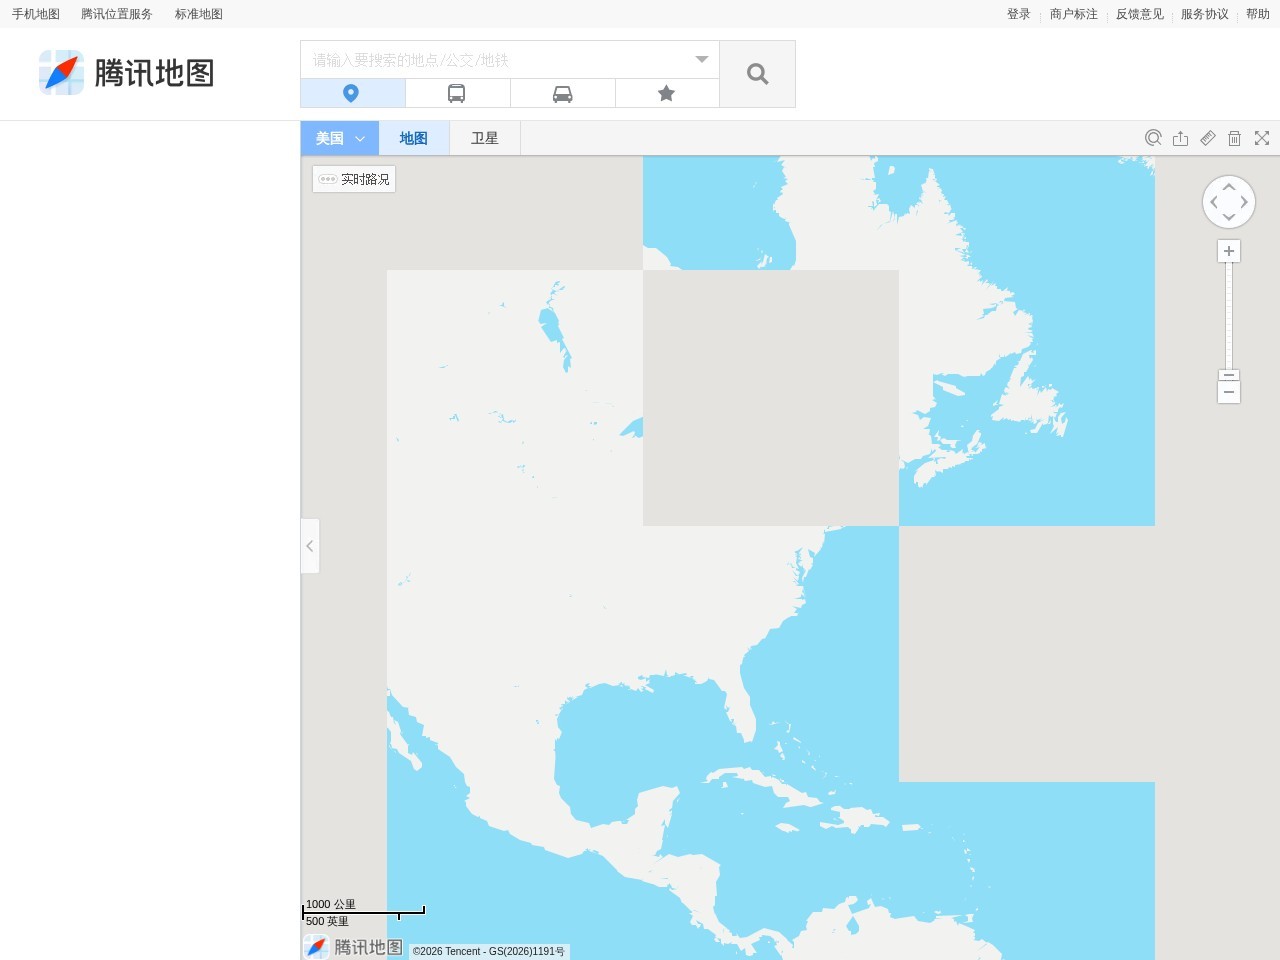Open 手机地图 link
Screen dimensions: 1280x960
tap(36, 14)
